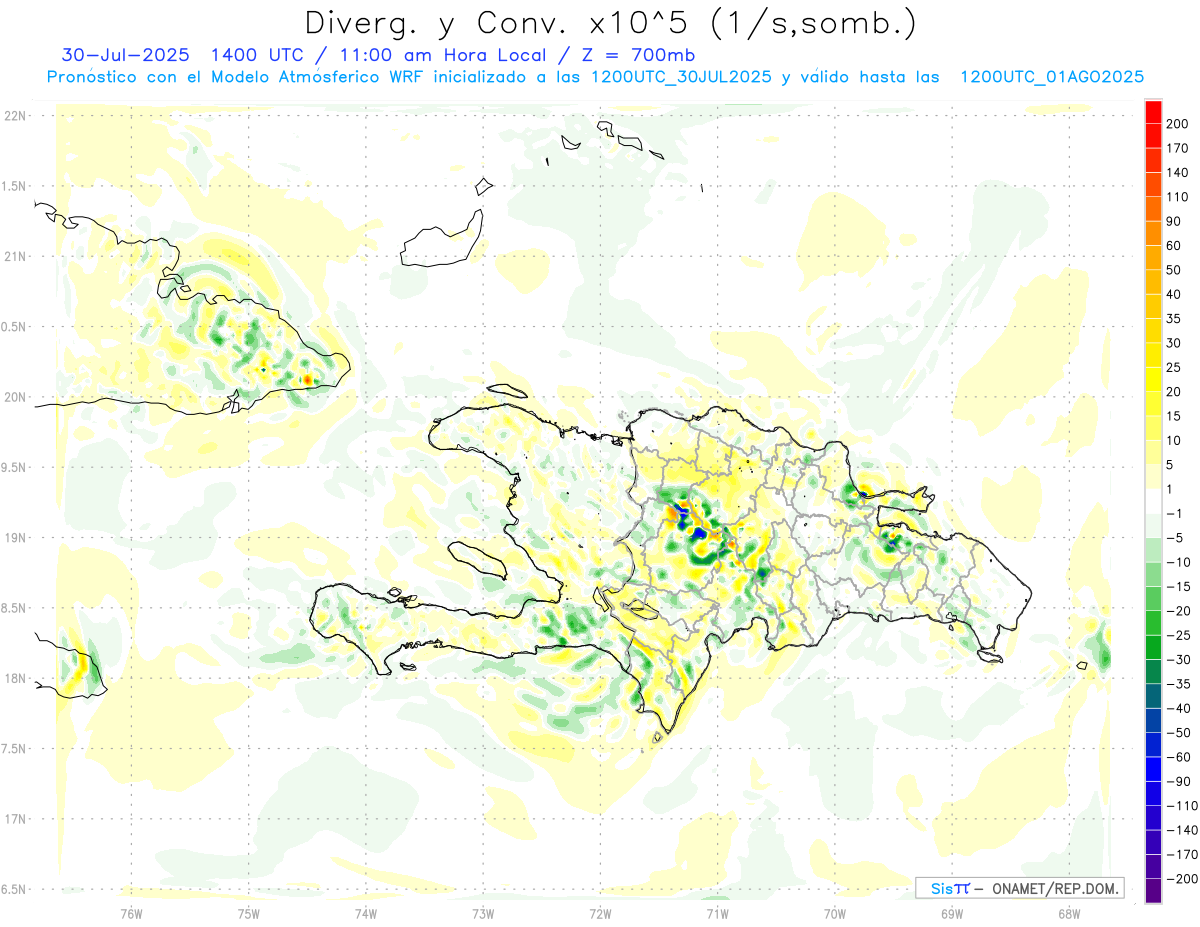Click the 68W longitude axis label

click(x=1068, y=912)
